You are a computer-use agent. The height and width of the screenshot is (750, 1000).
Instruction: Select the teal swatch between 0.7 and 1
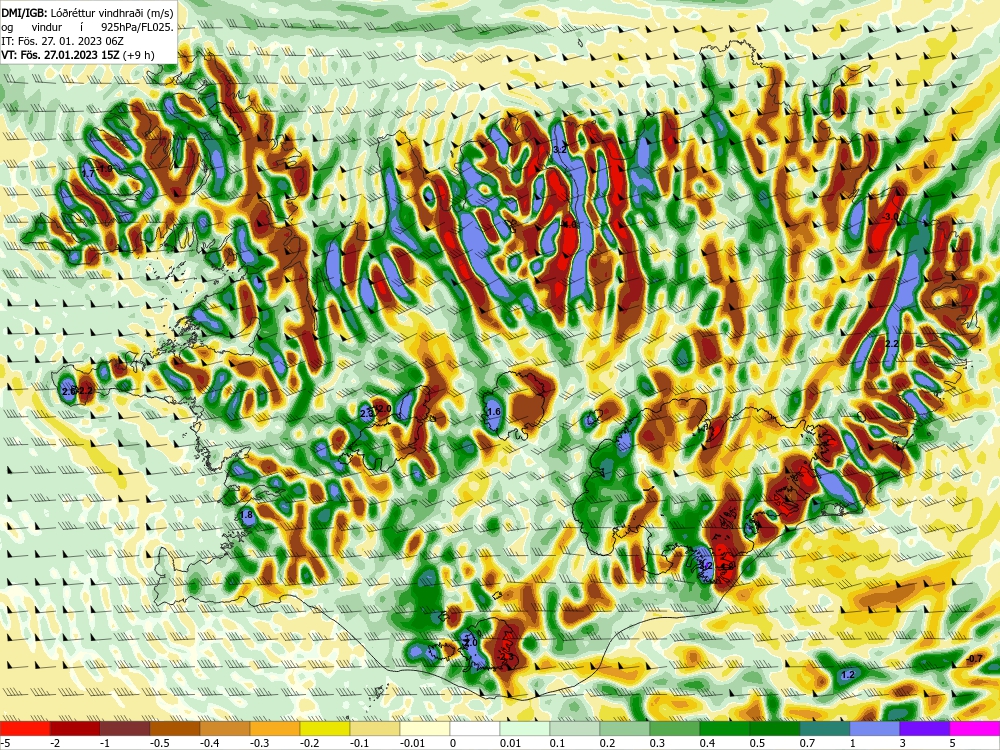pyautogui.click(x=825, y=729)
